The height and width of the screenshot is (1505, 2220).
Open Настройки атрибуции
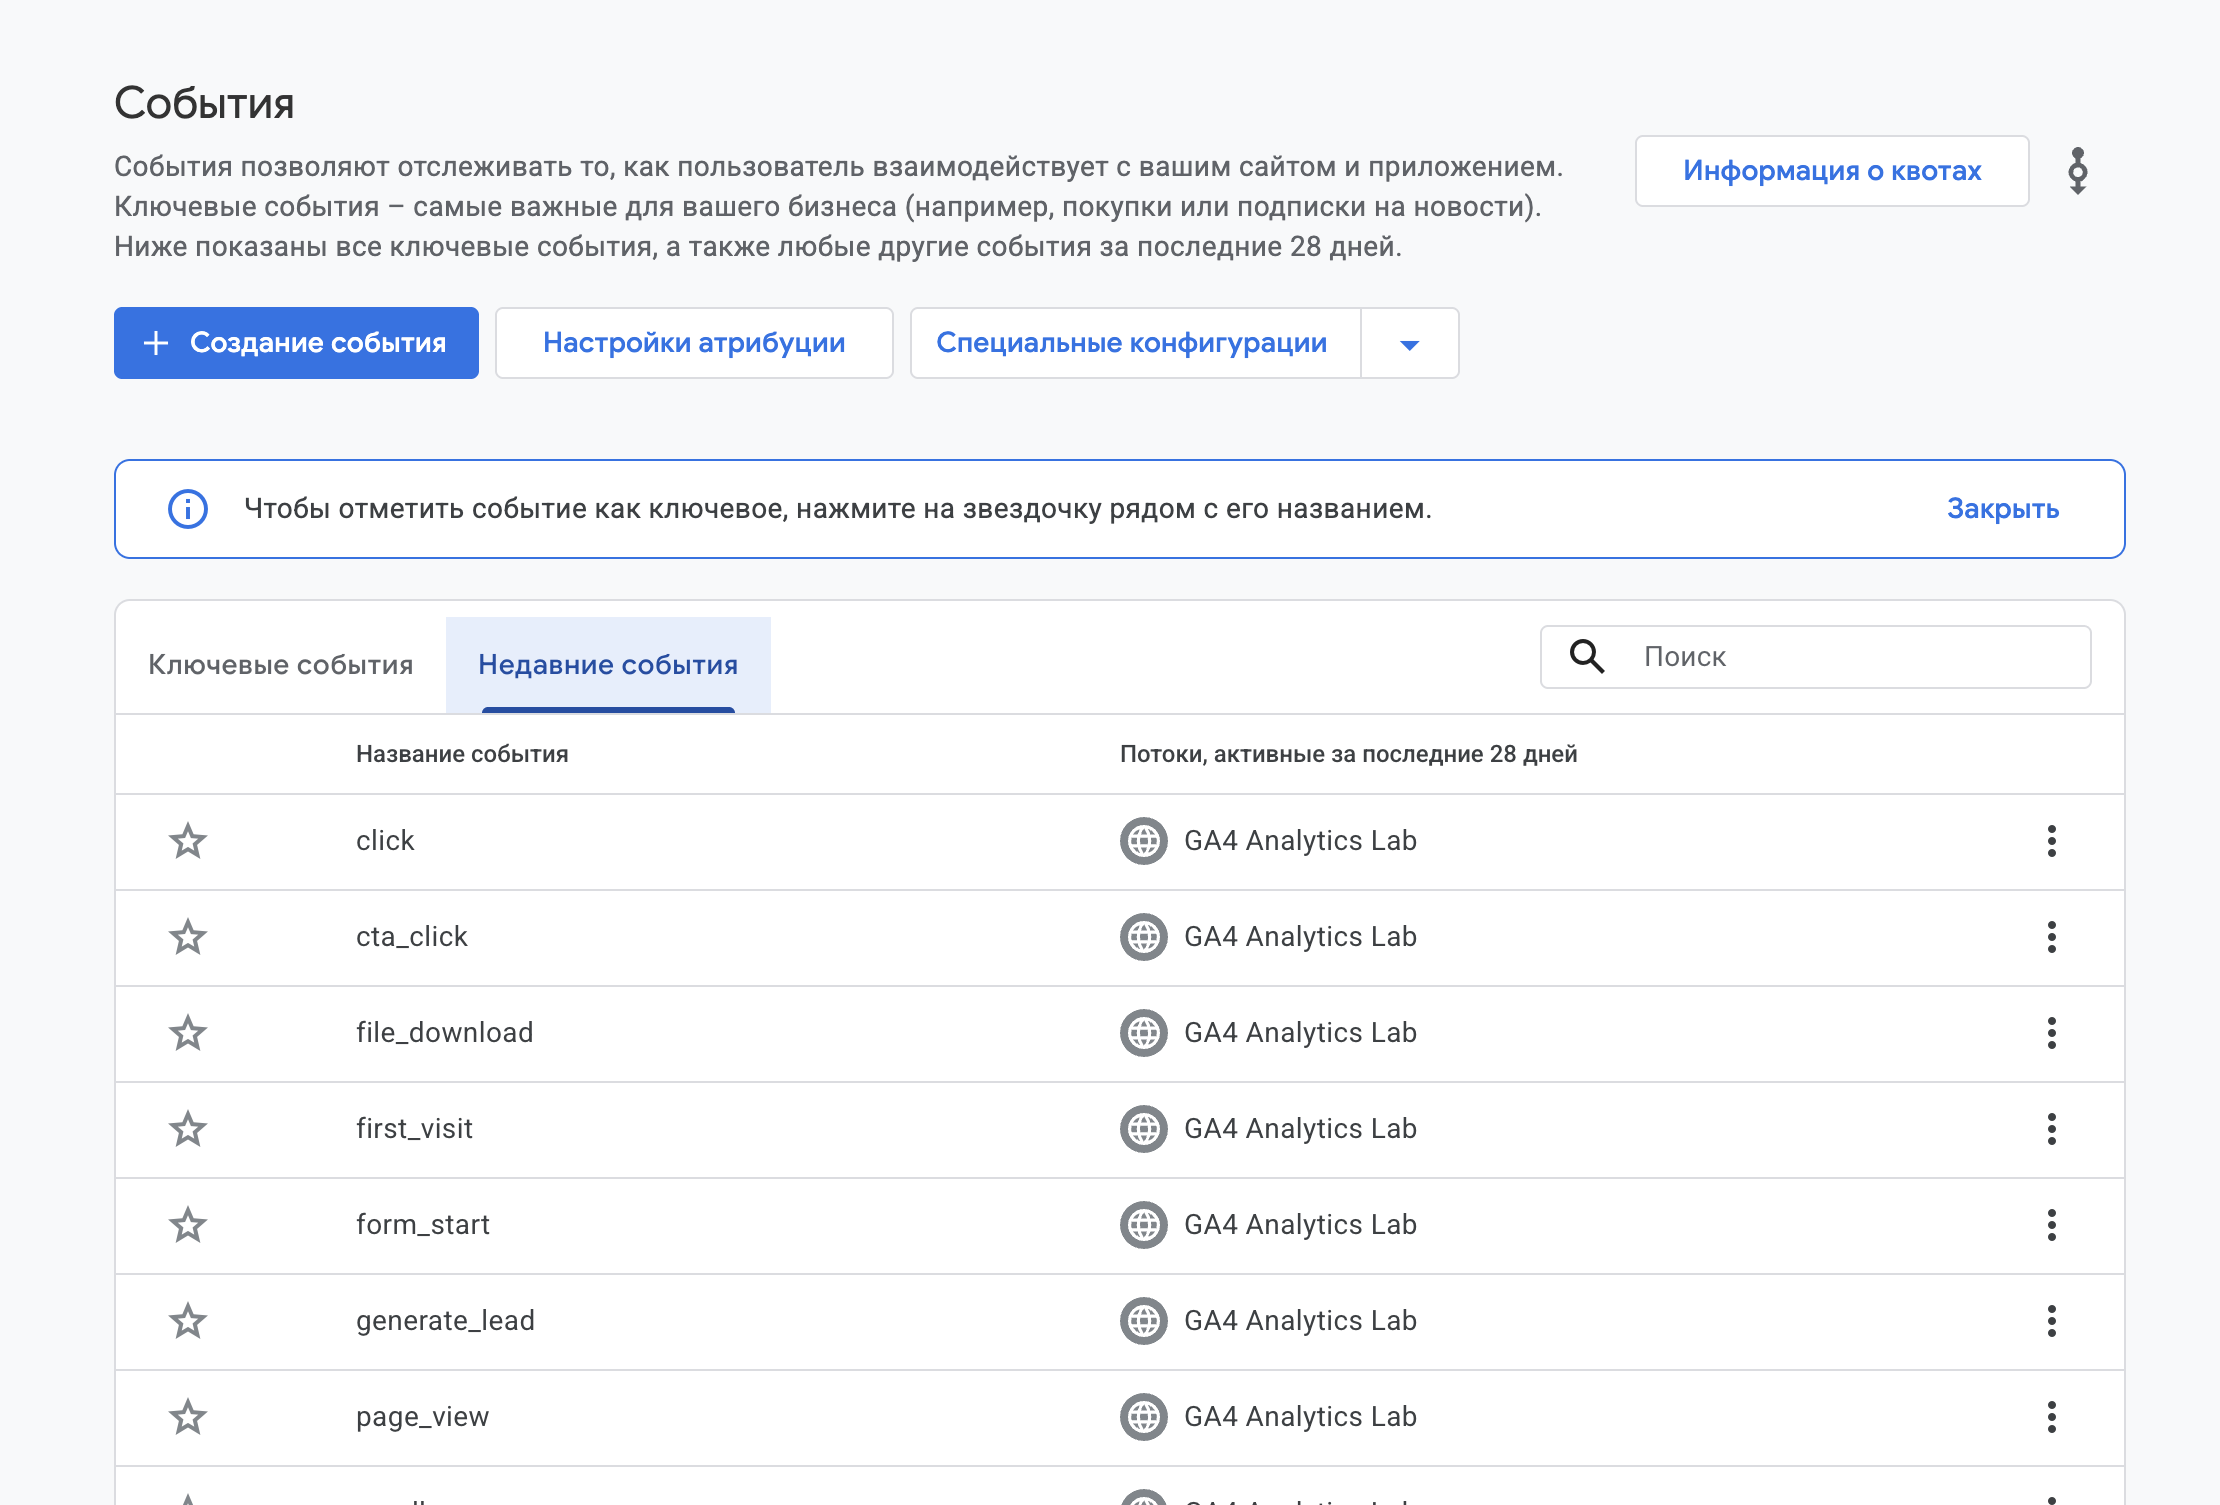694,343
